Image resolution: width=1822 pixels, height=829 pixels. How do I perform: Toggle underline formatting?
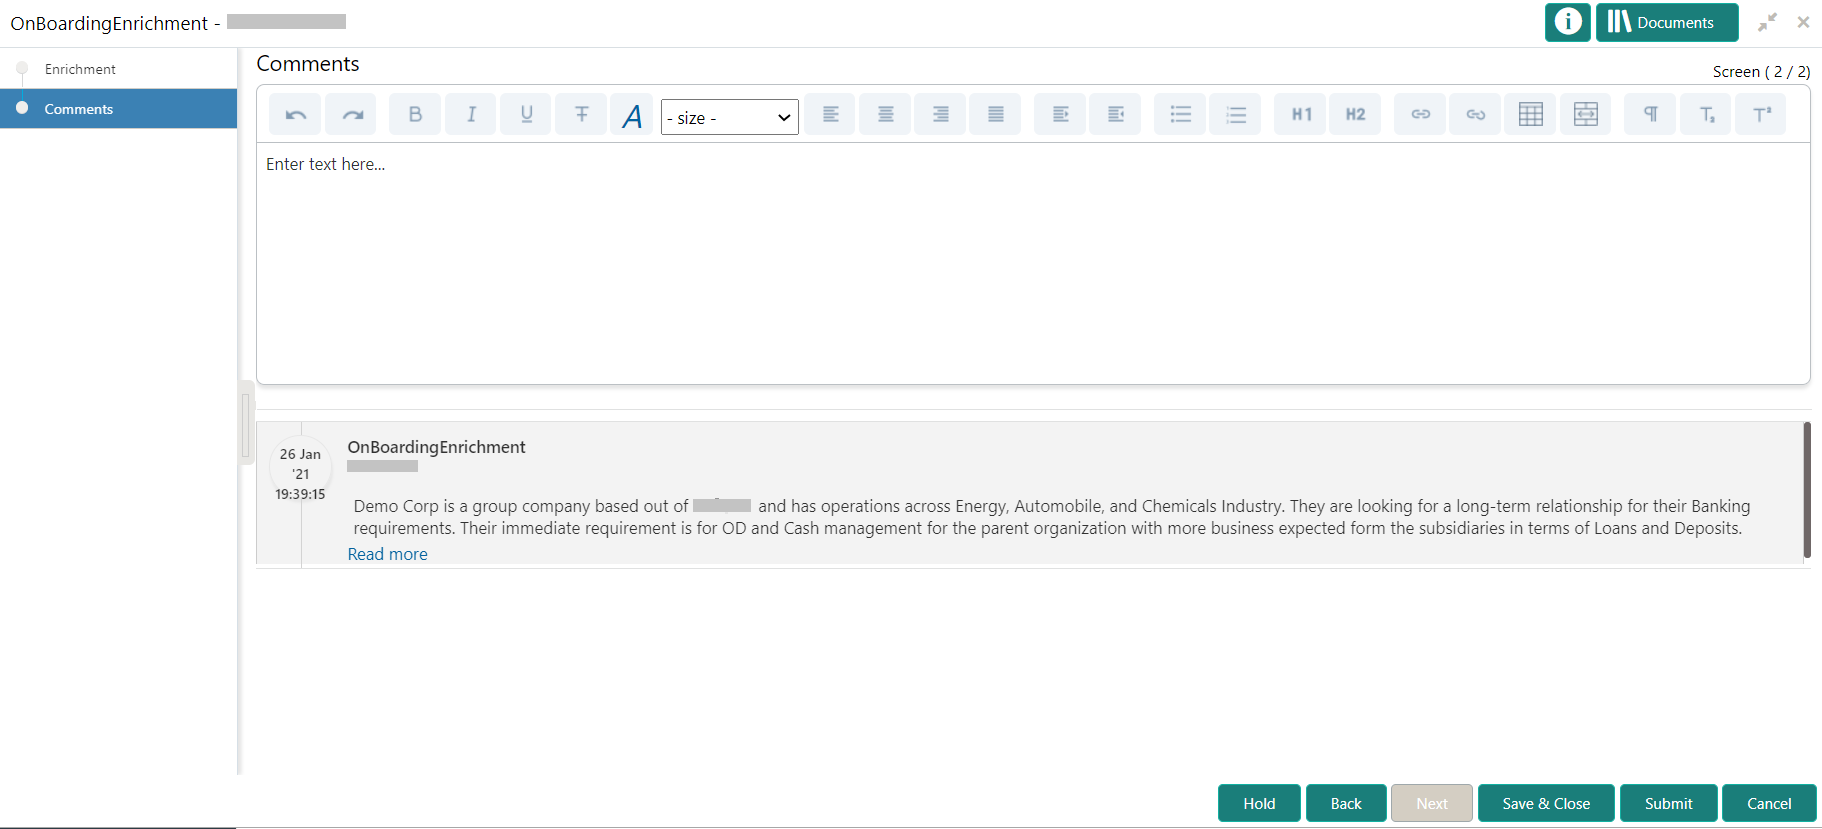pos(526,114)
